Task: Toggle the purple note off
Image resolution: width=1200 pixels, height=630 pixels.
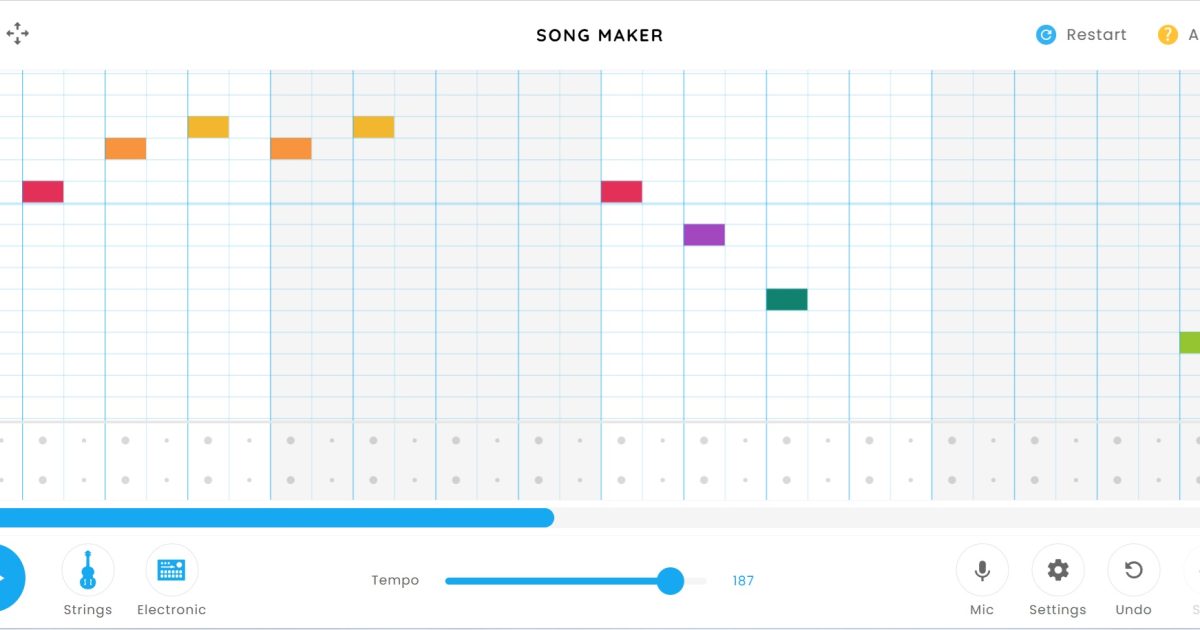Action: pyautogui.click(x=704, y=235)
